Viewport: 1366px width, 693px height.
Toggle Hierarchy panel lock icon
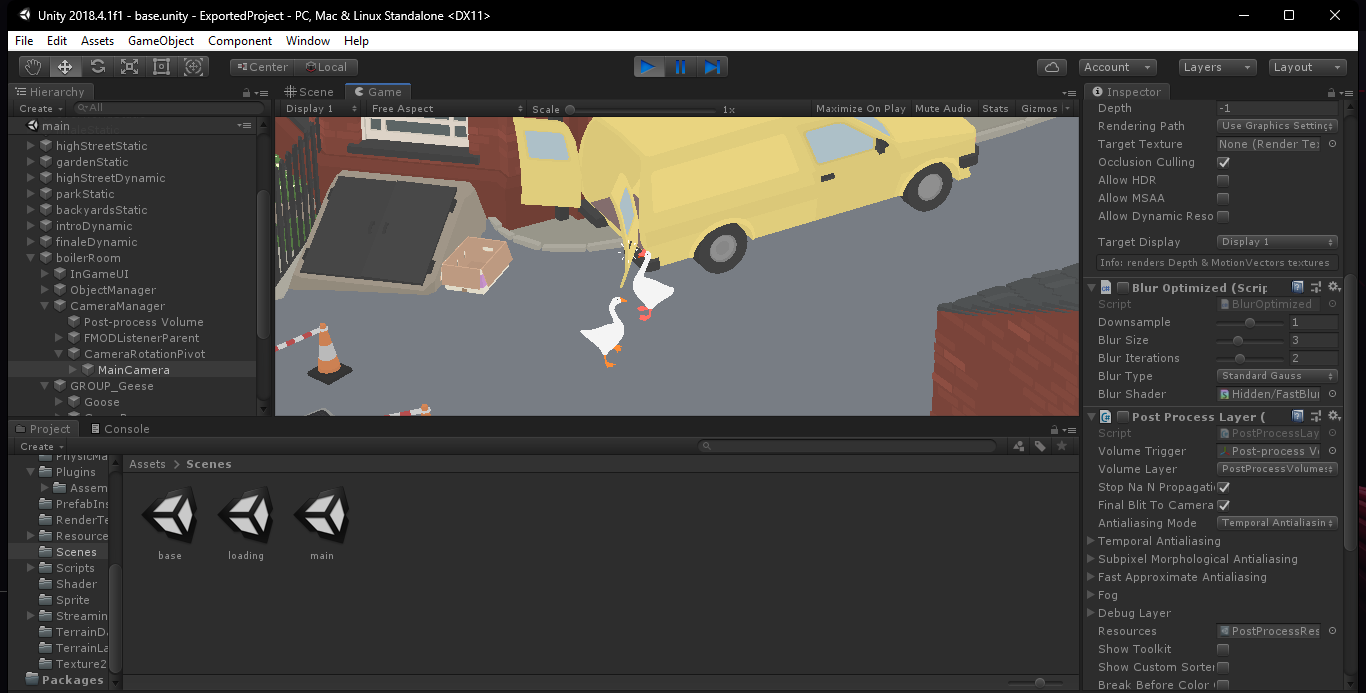coord(246,93)
